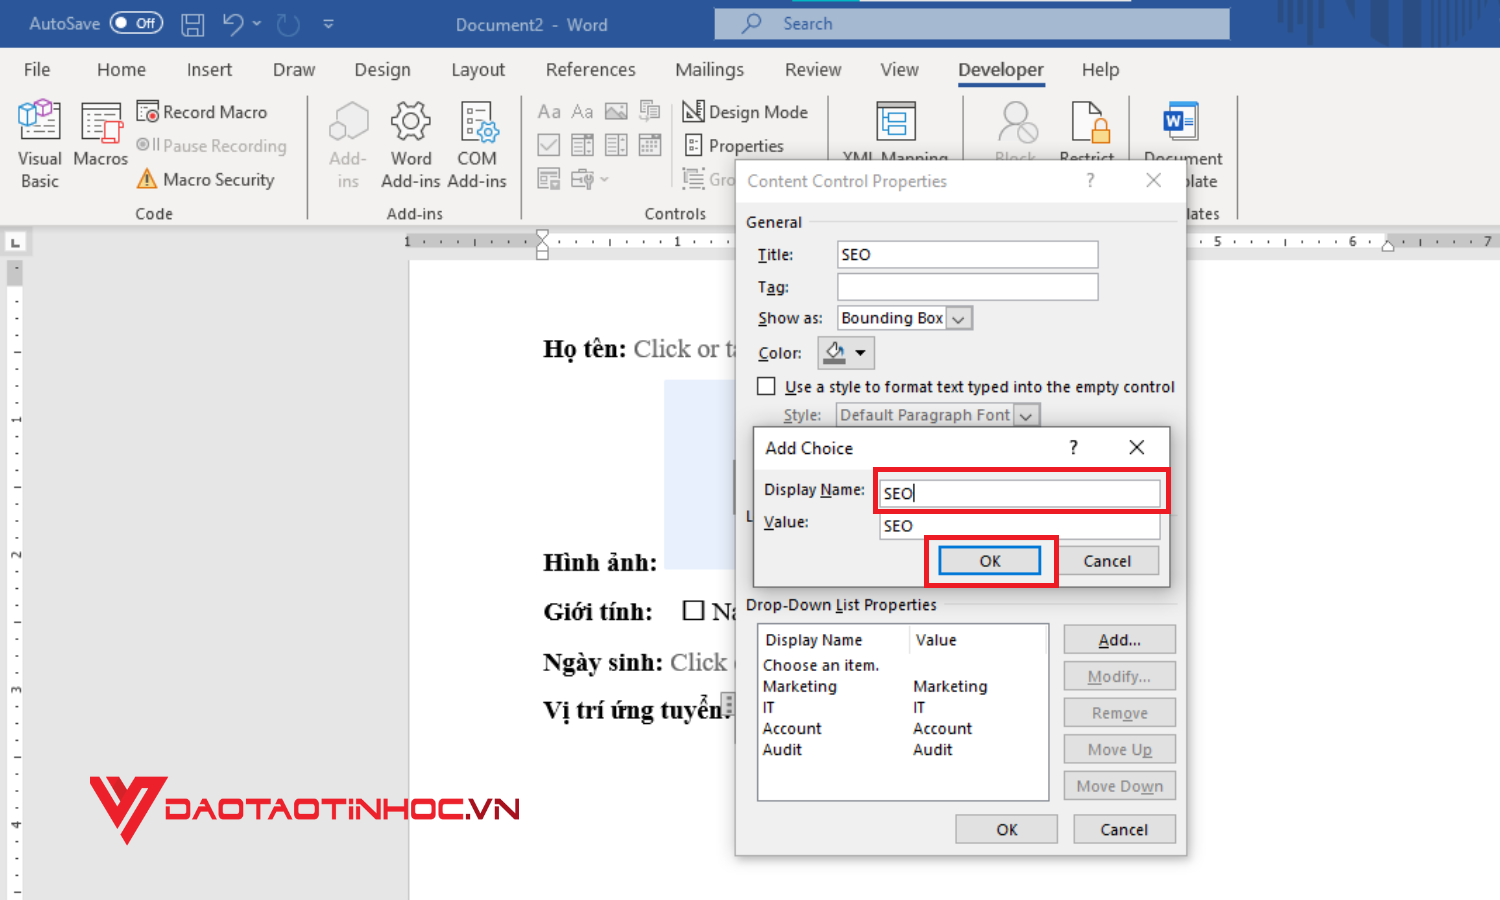The image size is (1500, 900).
Task: Open the 'Show as' Bounding Box dropdown
Action: (959, 317)
